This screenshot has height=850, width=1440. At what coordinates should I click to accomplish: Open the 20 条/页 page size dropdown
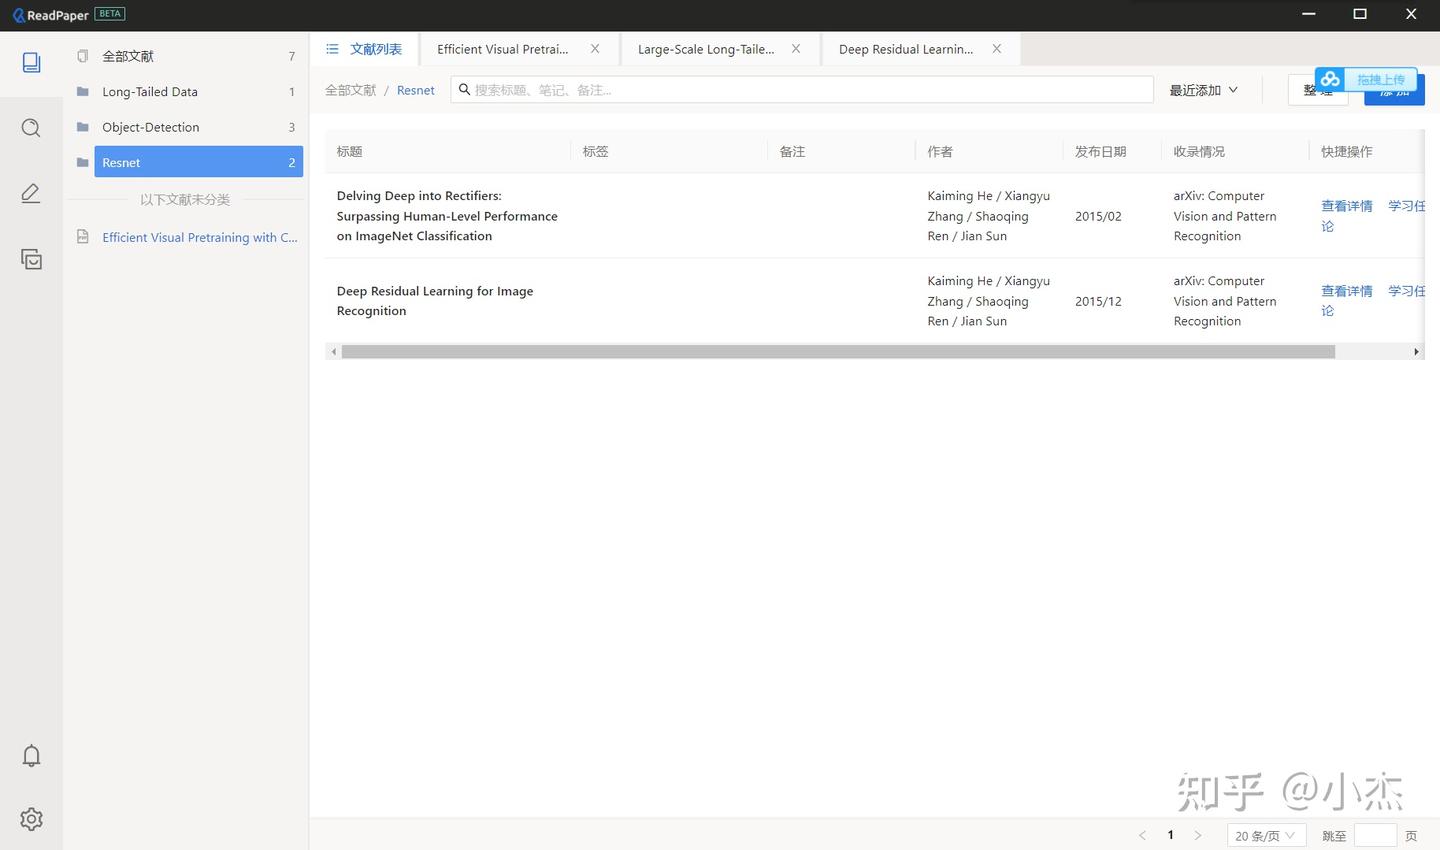click(1266, 835)
